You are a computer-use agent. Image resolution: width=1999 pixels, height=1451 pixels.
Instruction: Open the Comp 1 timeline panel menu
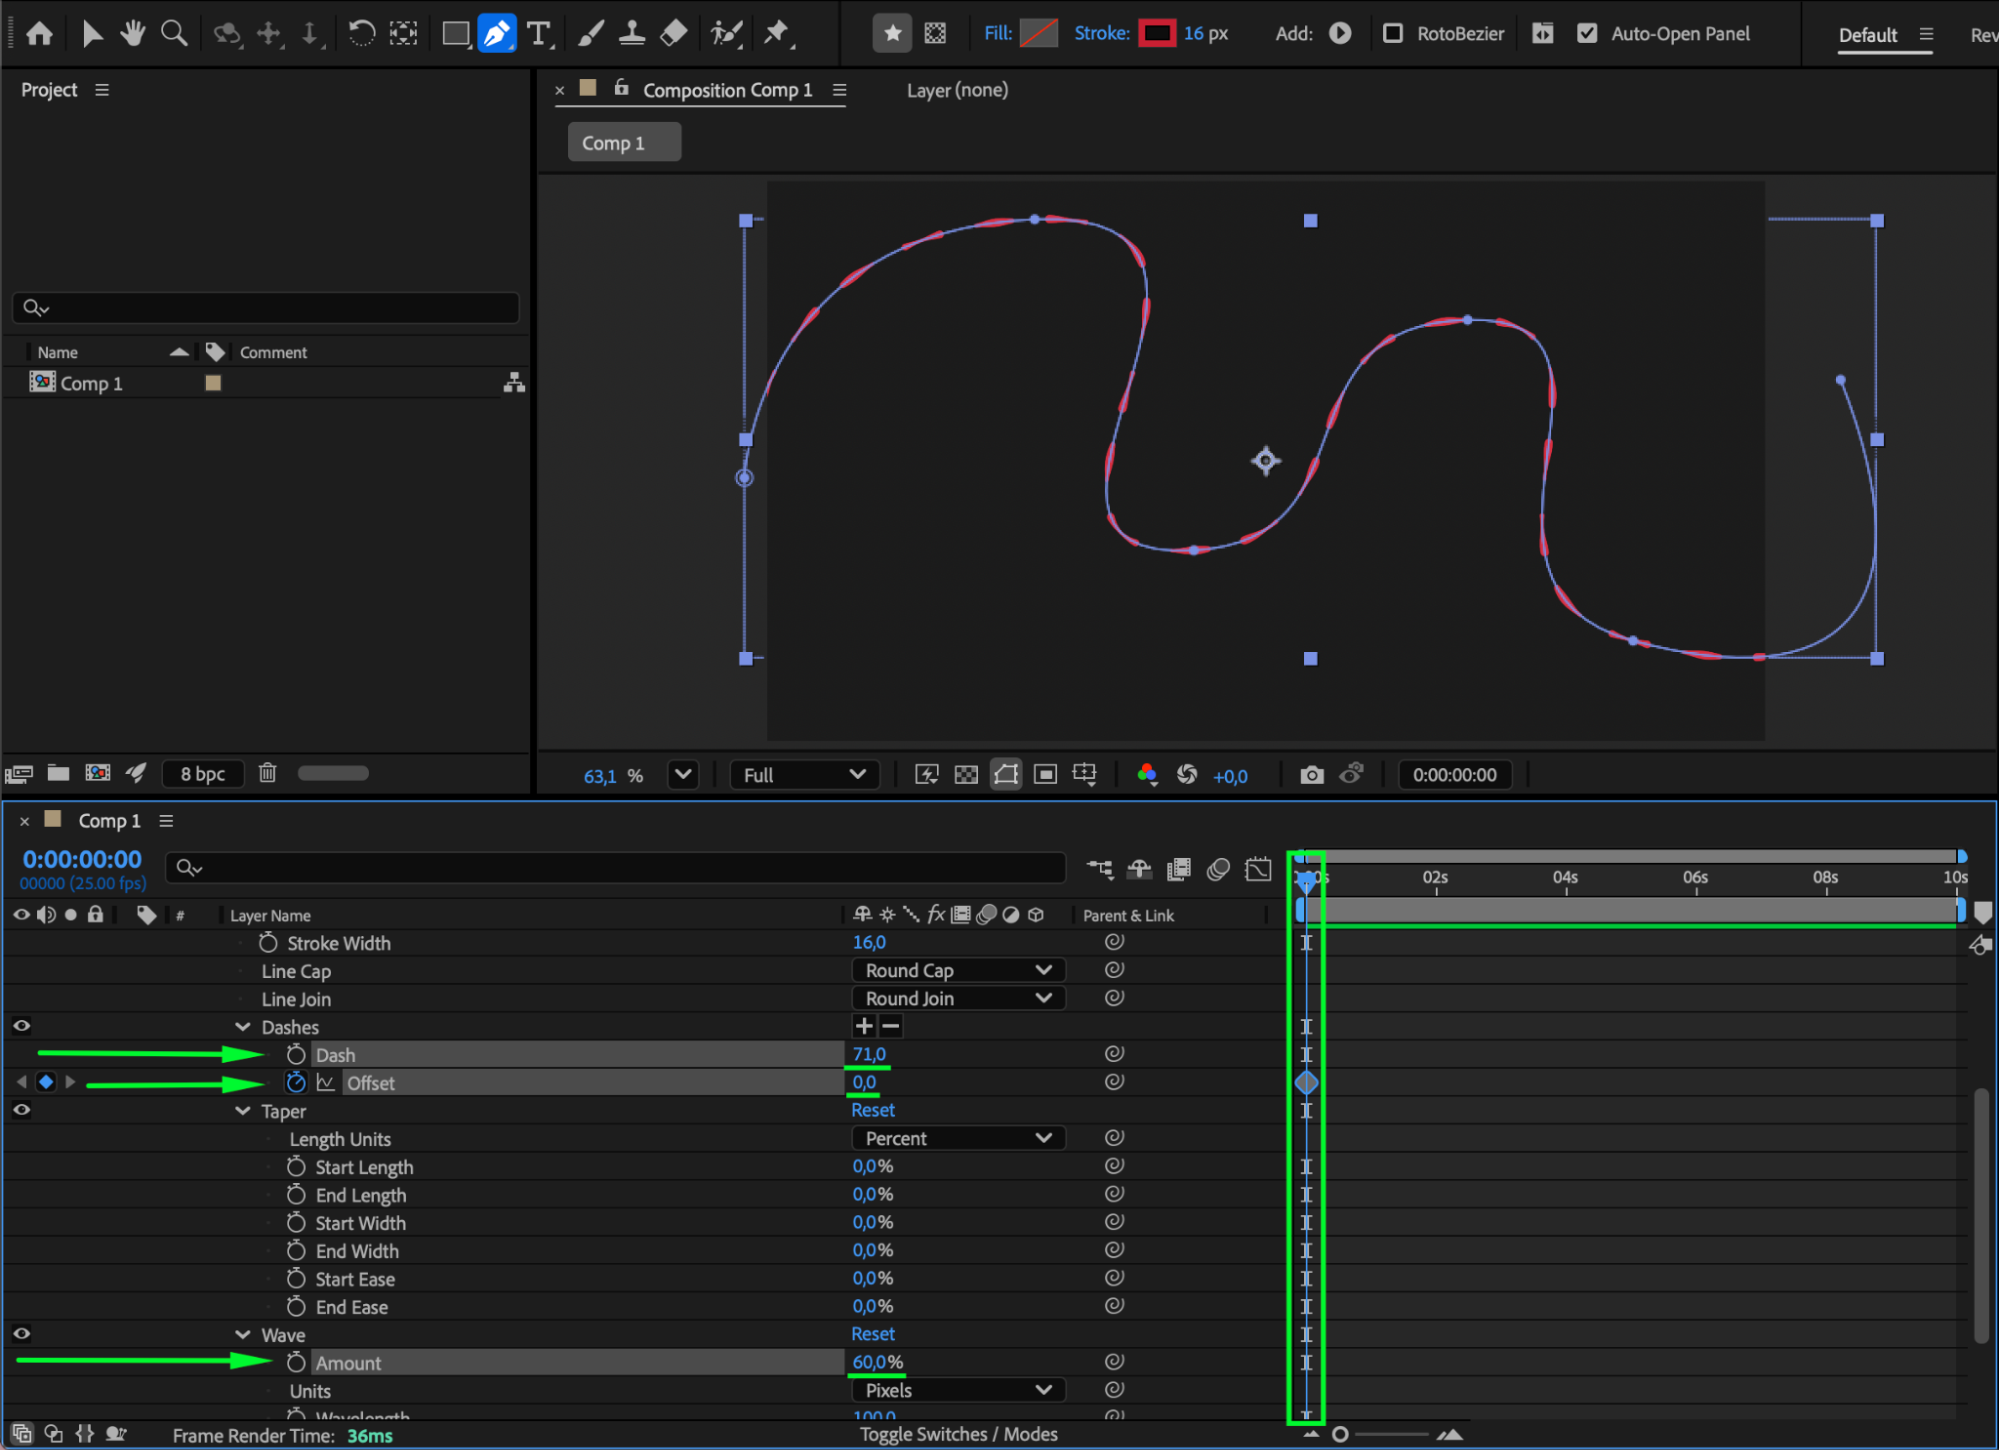point(167,821)
